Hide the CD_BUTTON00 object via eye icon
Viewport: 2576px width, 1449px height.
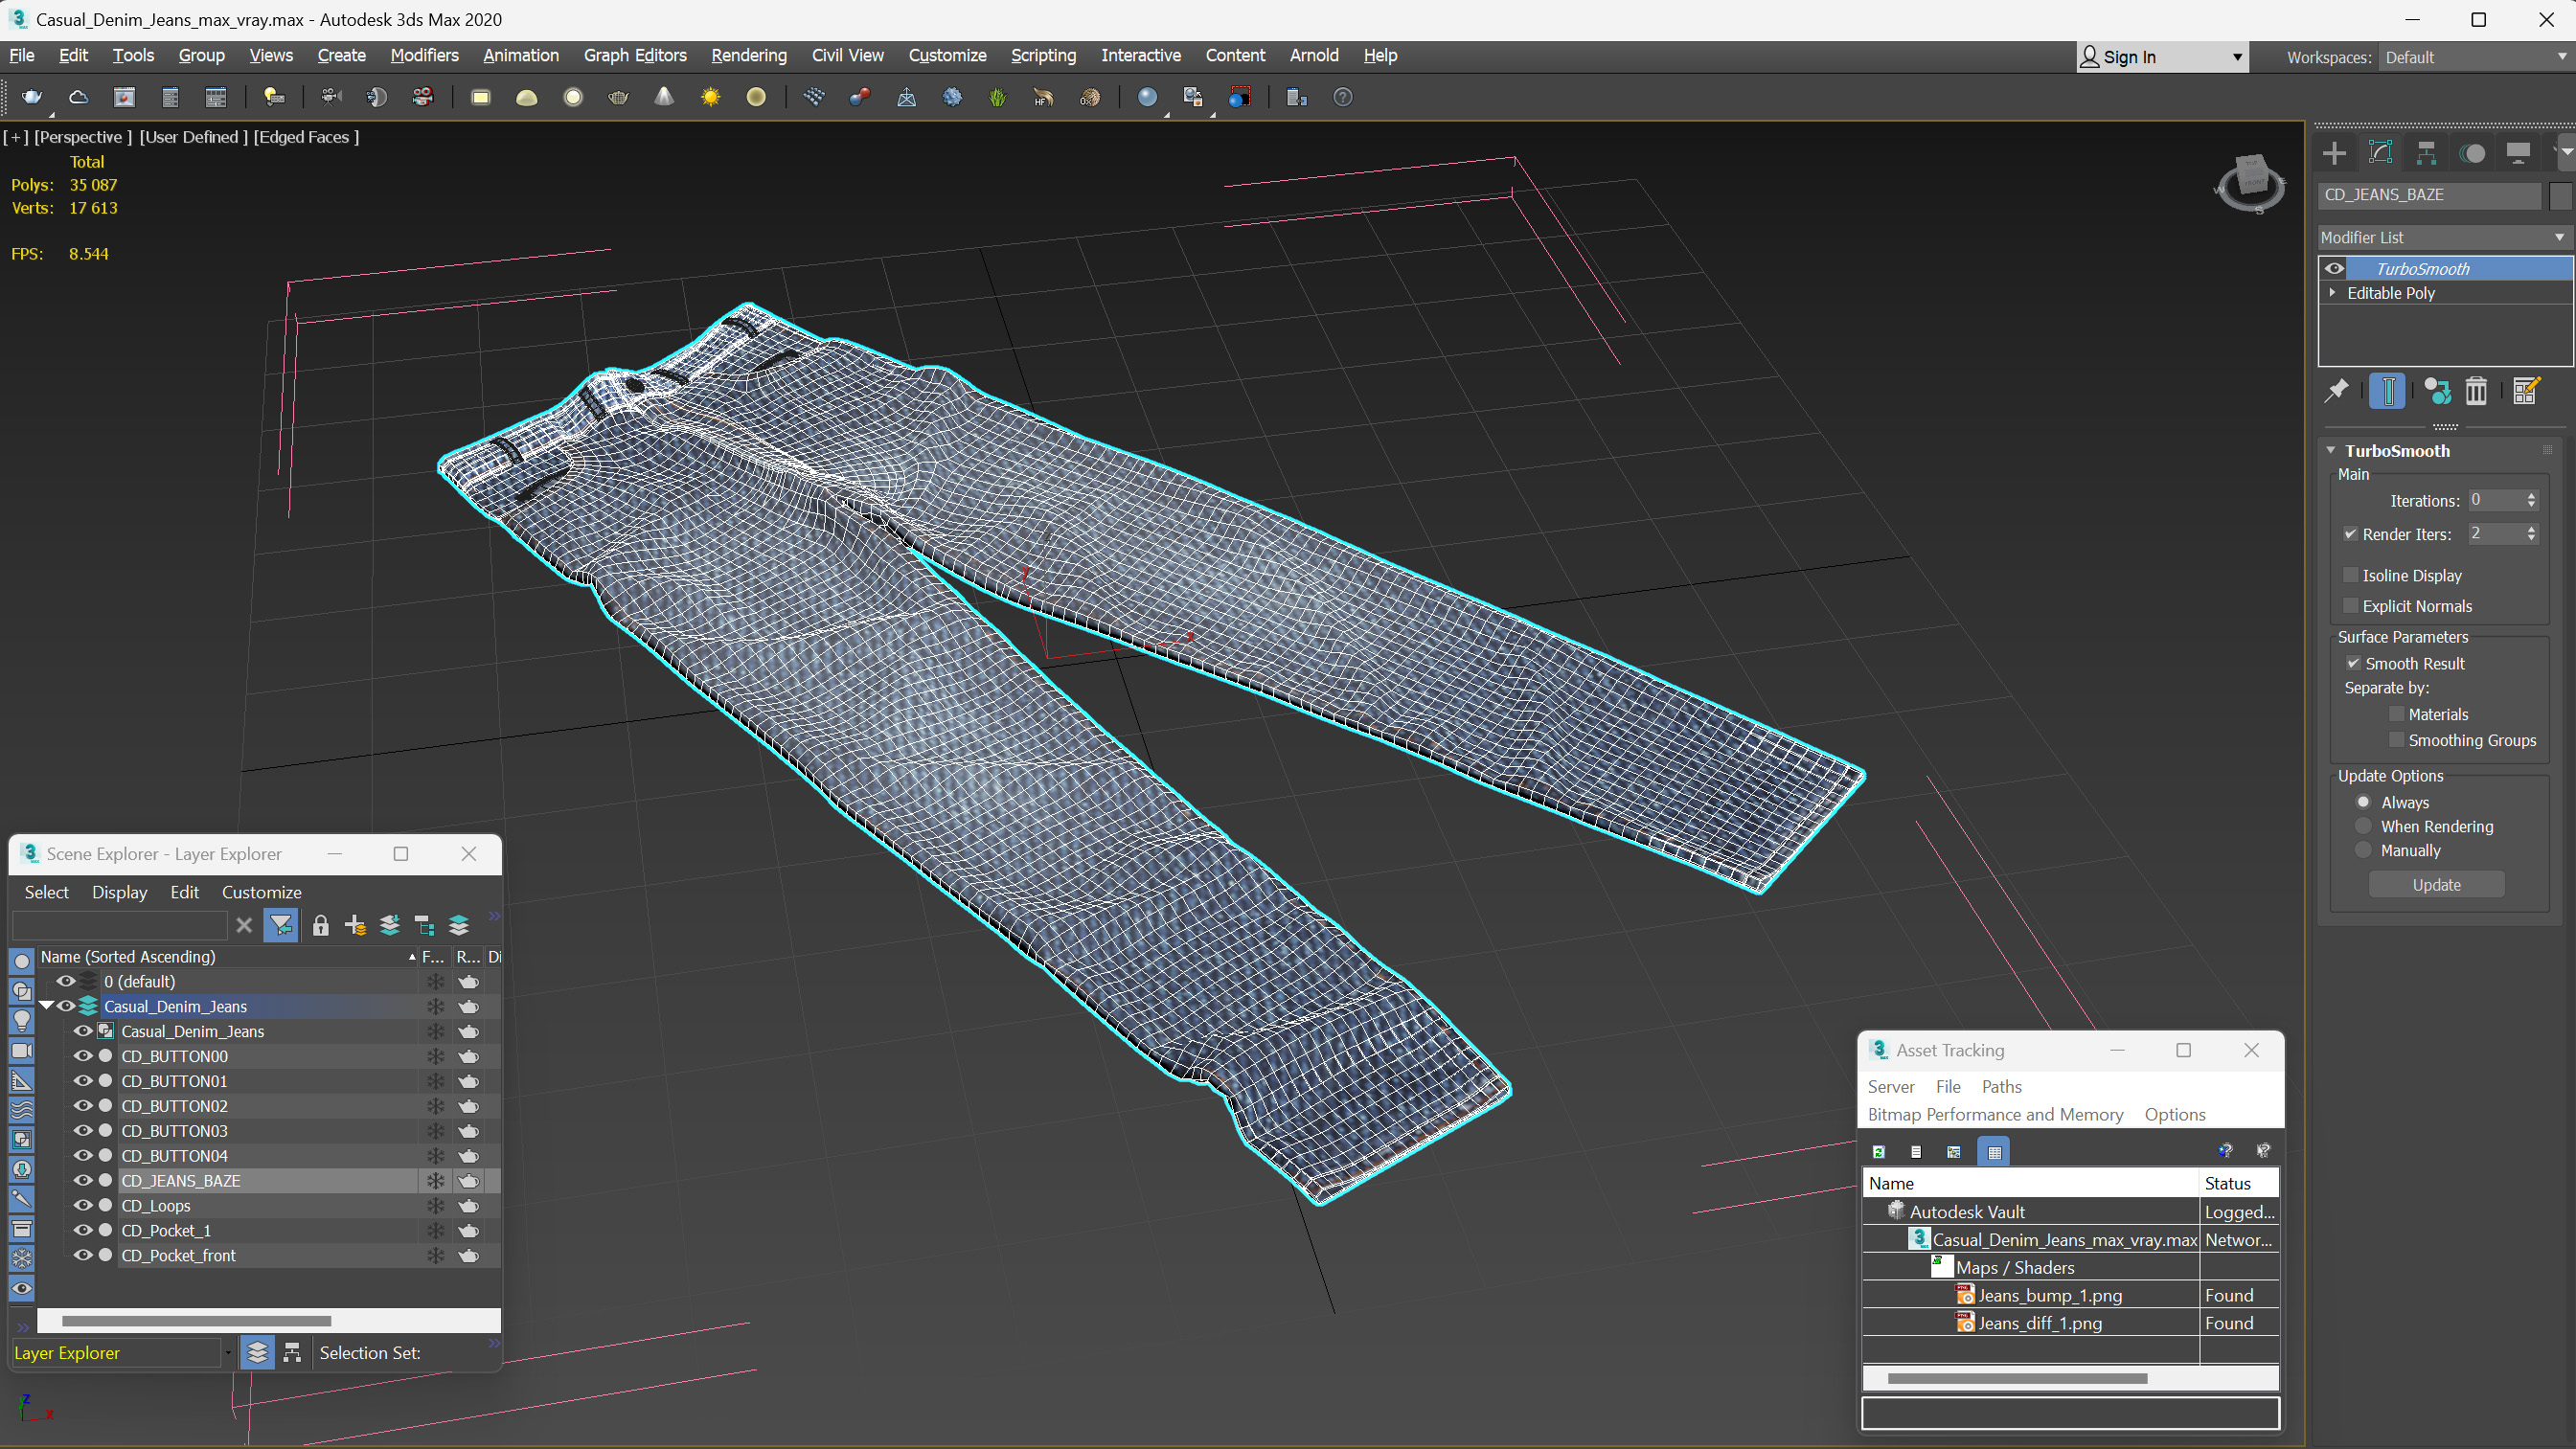coord(83,1056)
